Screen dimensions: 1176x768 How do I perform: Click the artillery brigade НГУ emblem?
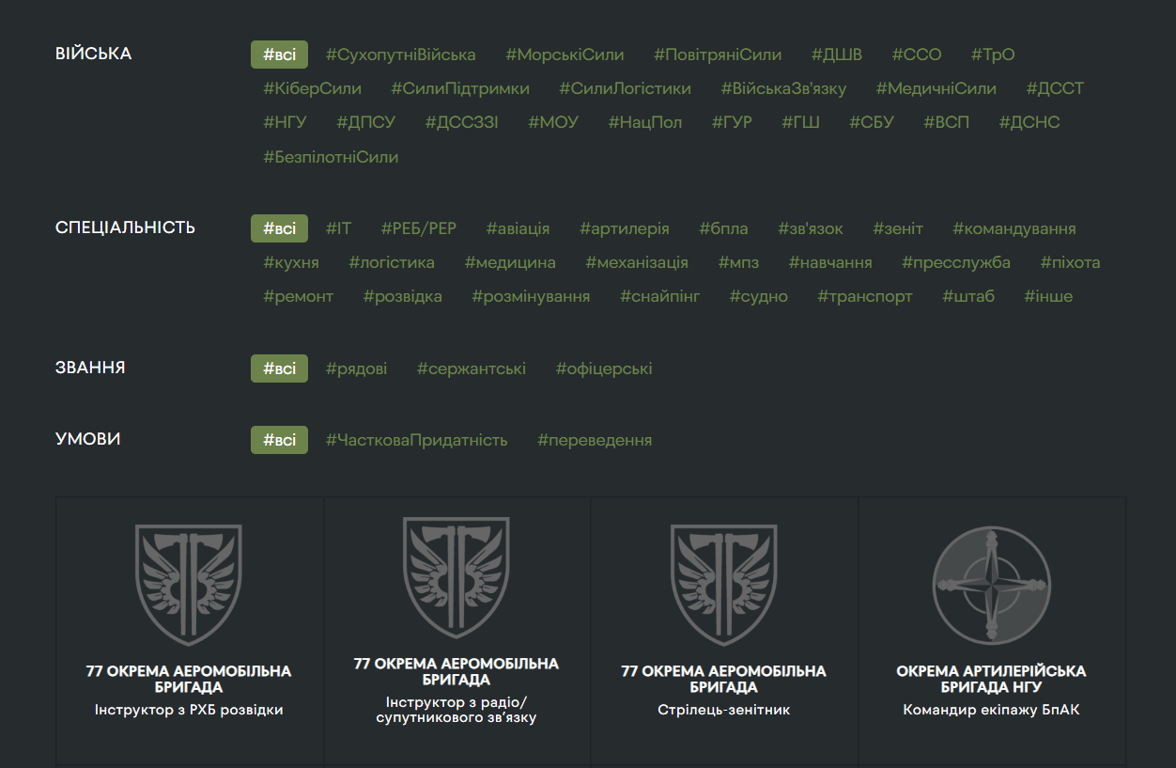click(x=991, y=585)
